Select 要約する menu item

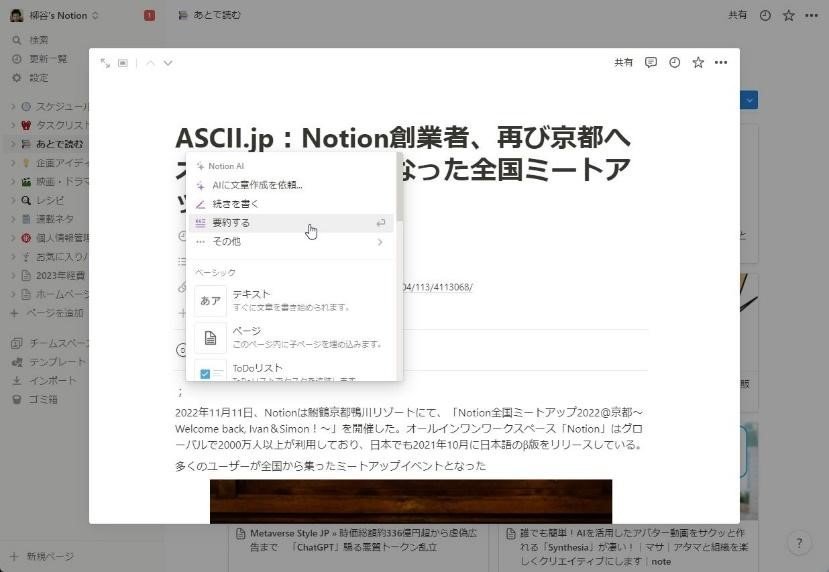coord(291,223)
